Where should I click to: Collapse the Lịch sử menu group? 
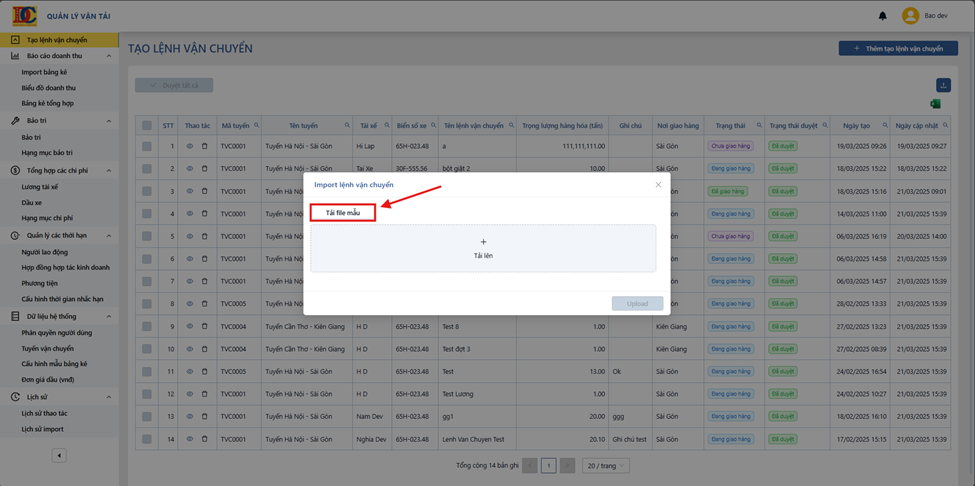(x=109, y=397)
